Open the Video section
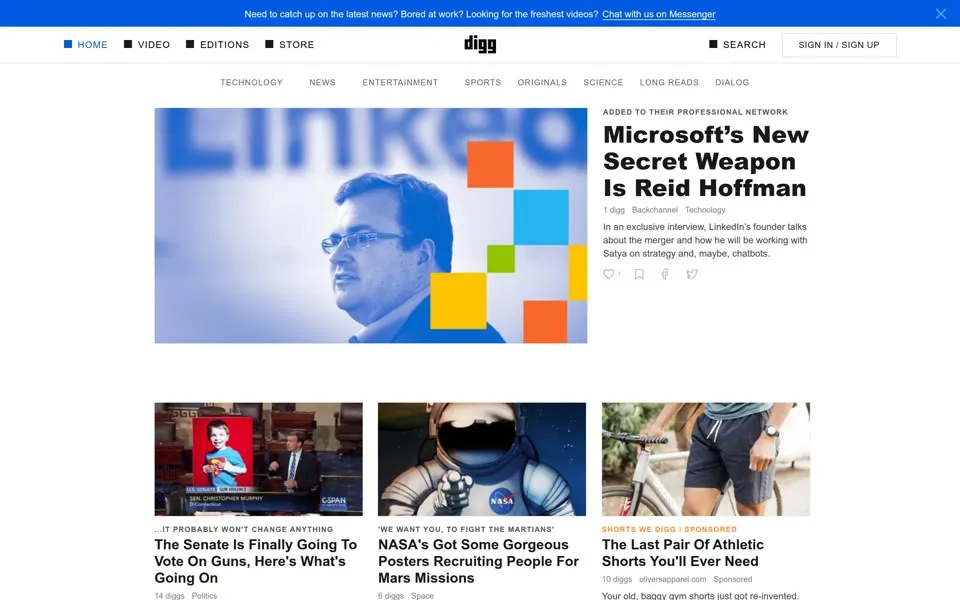Screen dimensions: 960x600 147,45
